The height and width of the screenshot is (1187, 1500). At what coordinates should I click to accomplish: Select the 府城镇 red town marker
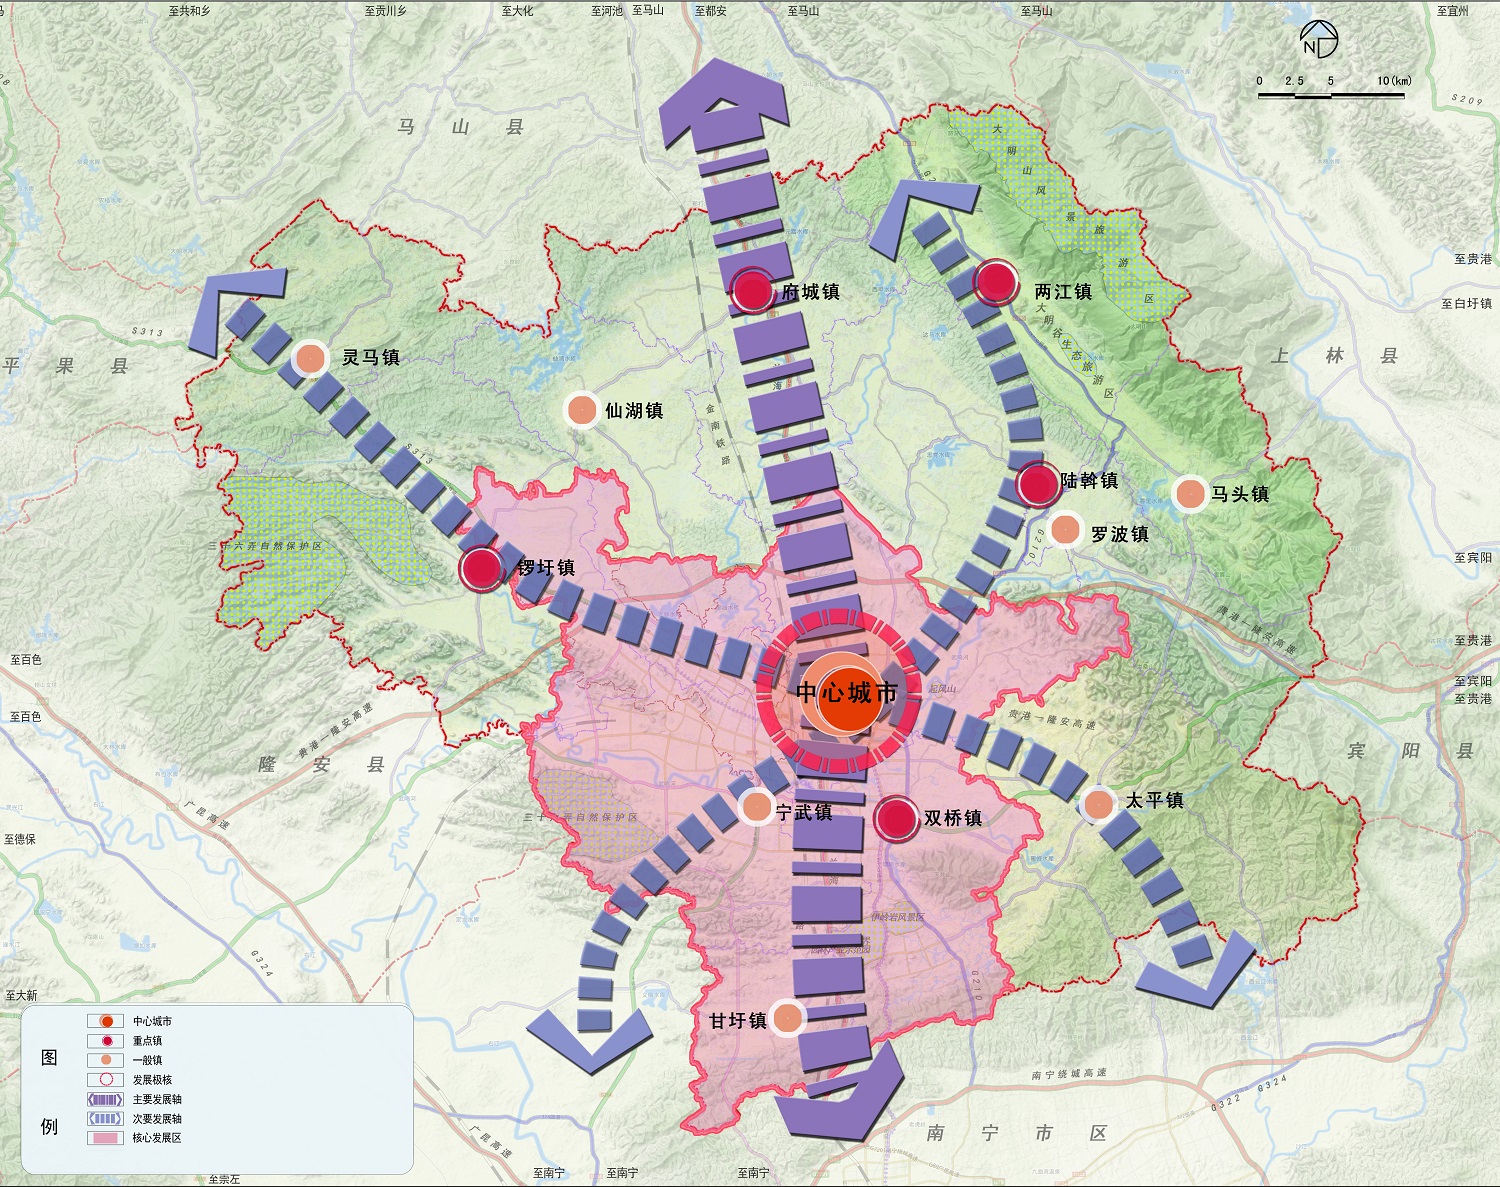(752, 291)
